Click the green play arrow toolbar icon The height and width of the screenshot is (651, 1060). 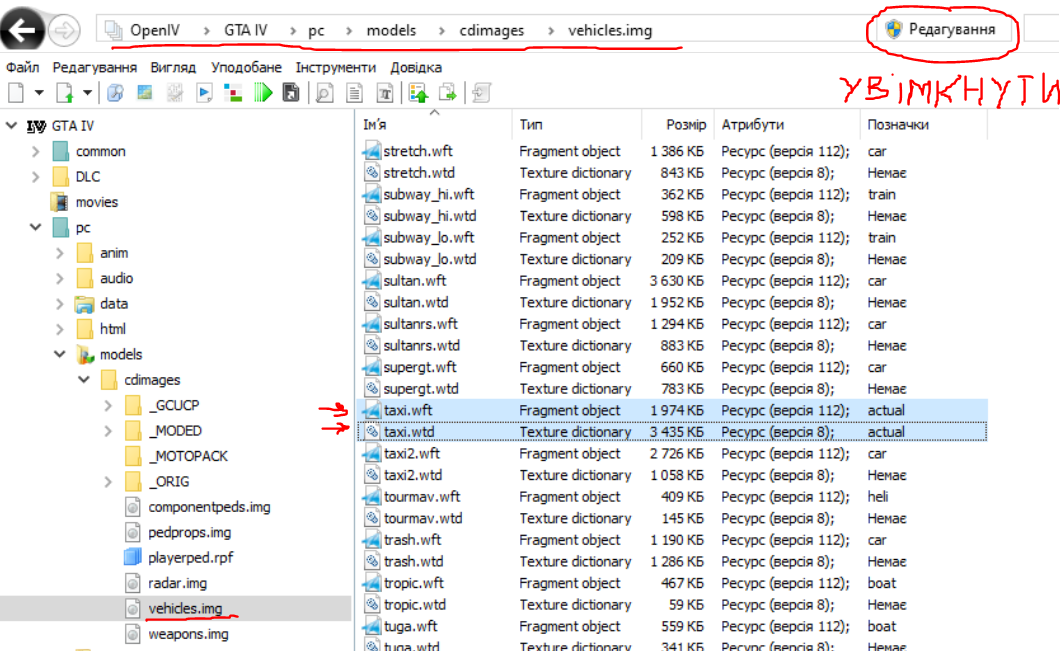263,93
